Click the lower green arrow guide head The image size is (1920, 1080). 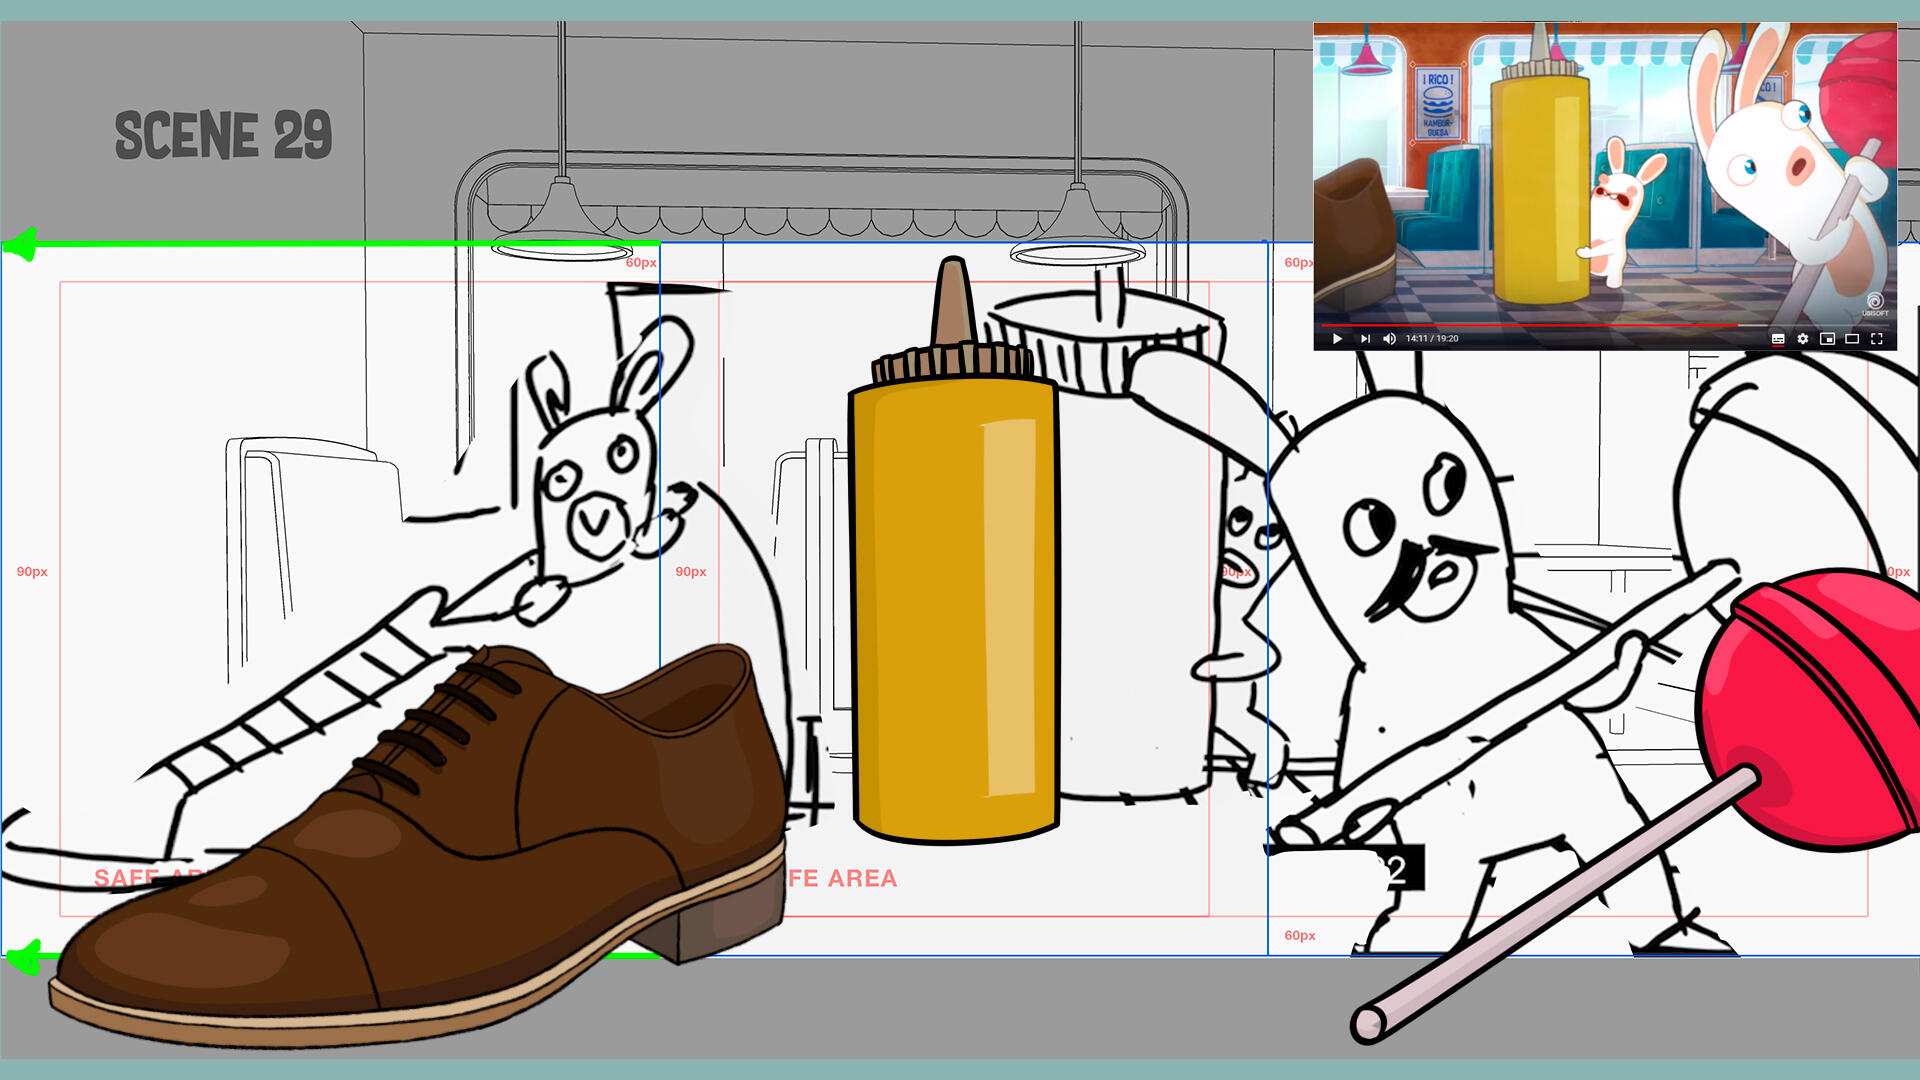pos(22,957)
